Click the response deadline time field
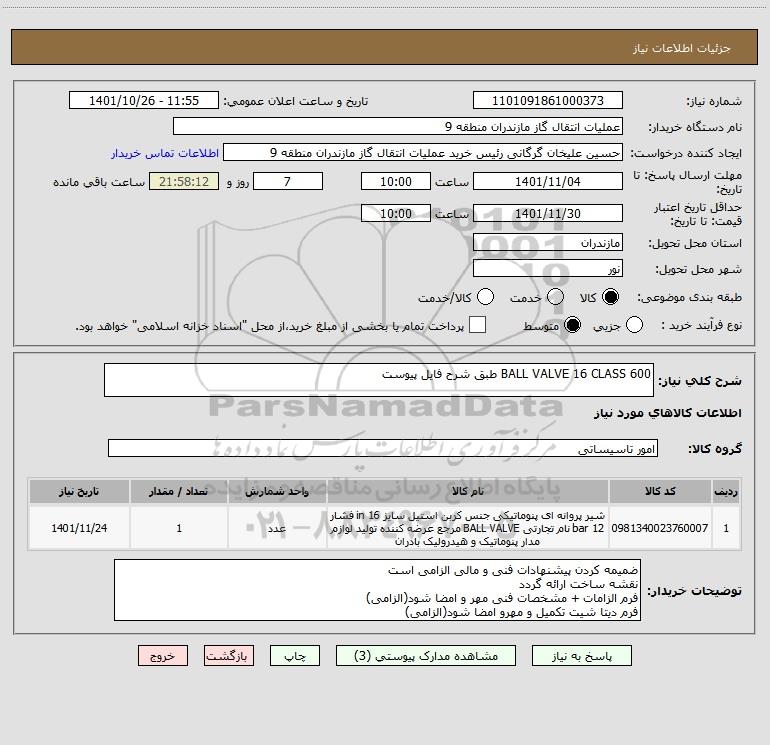770x745 pixels. [x=396, y=181]
